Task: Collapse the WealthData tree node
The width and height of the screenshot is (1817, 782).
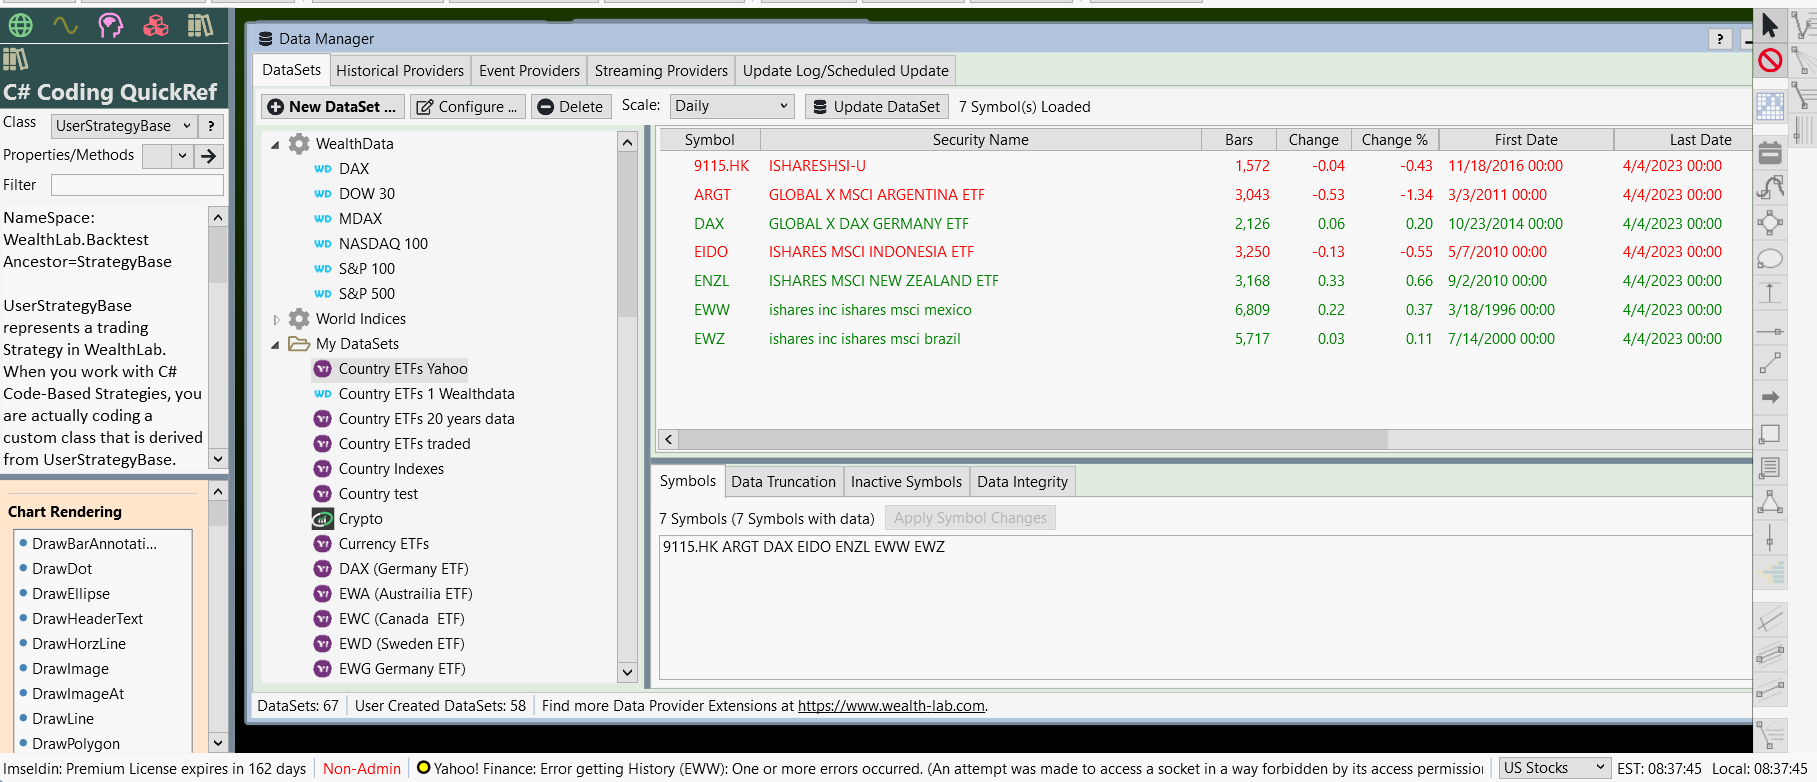Action: click(275, 145)
